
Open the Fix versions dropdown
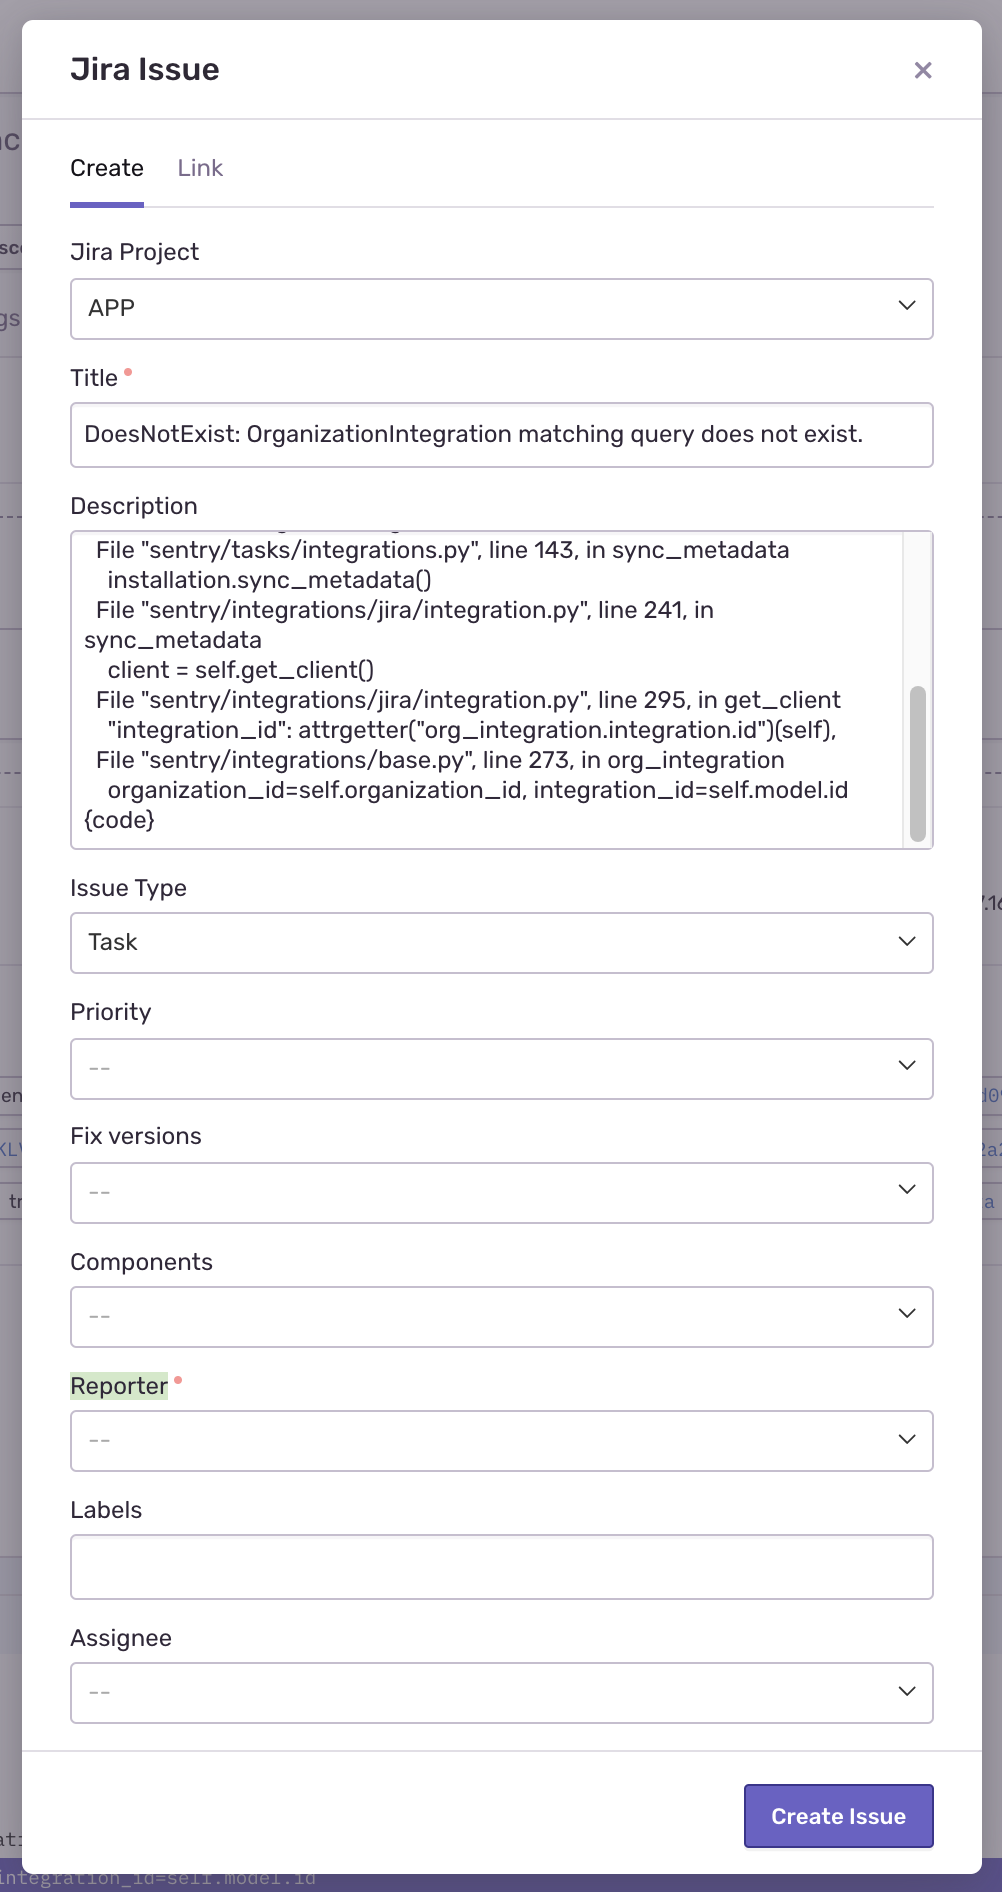502,1193
